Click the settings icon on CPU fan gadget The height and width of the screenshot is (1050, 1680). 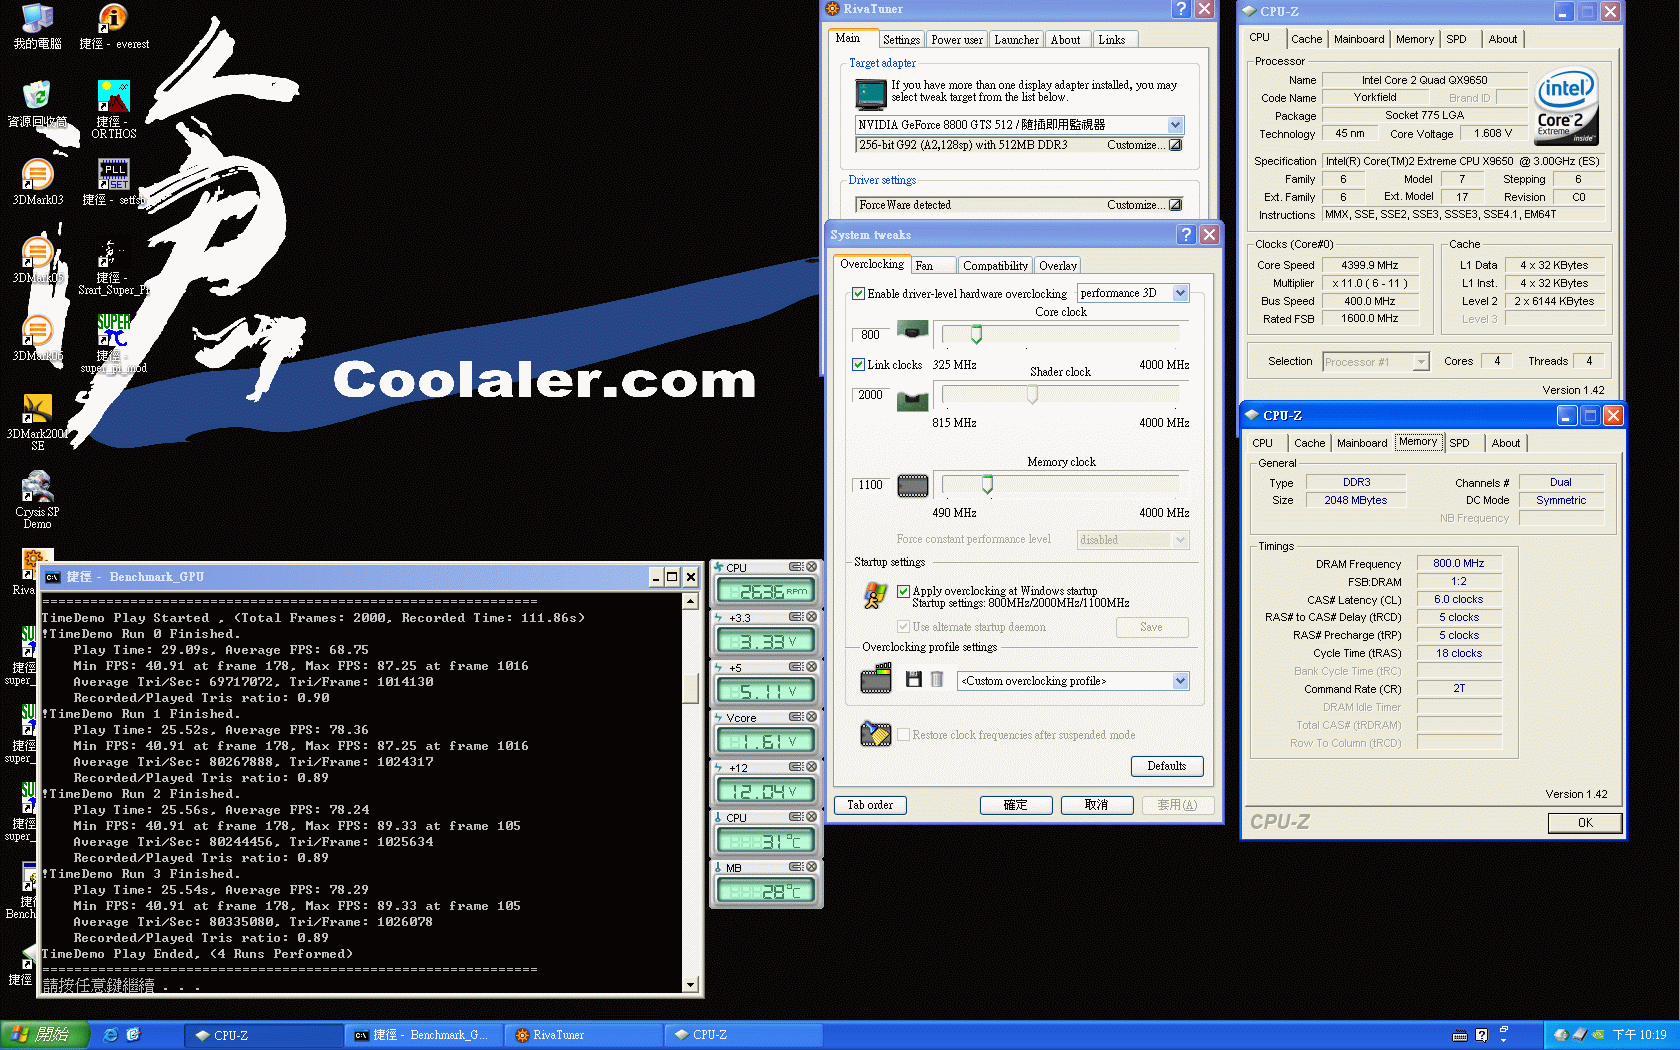coord(796,567)
